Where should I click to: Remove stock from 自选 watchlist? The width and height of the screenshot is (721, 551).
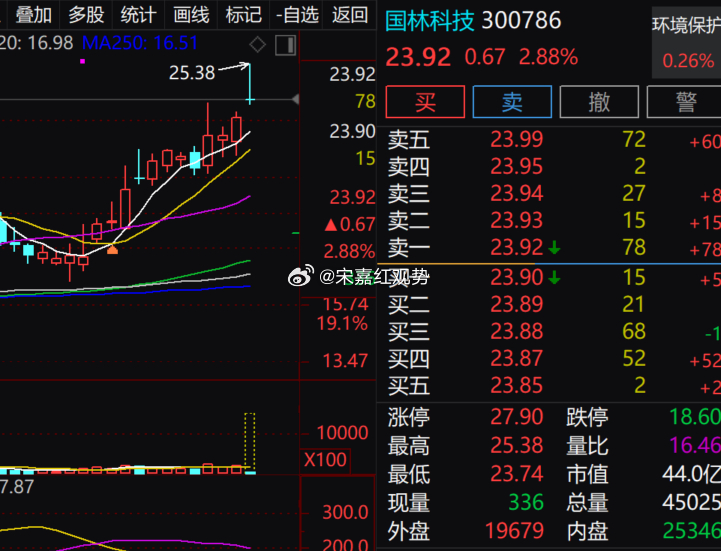coord(297,15)
